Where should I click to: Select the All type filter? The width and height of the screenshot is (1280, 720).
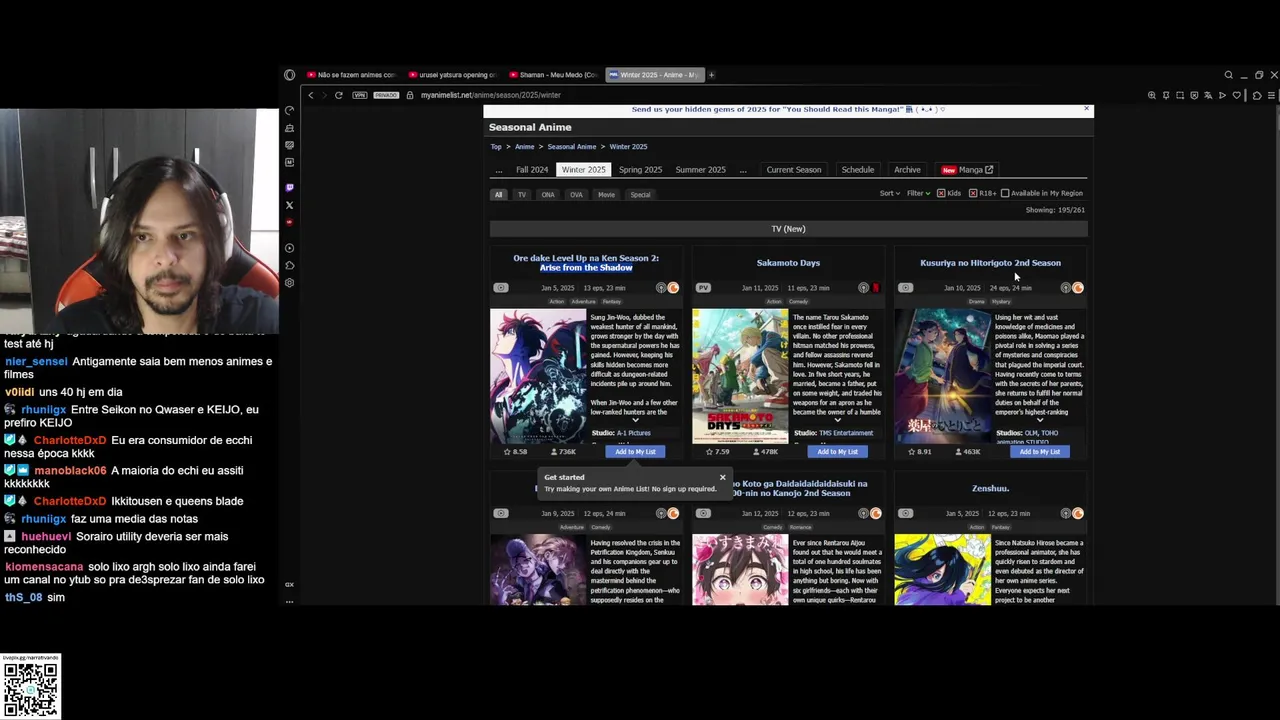point(498,195)
